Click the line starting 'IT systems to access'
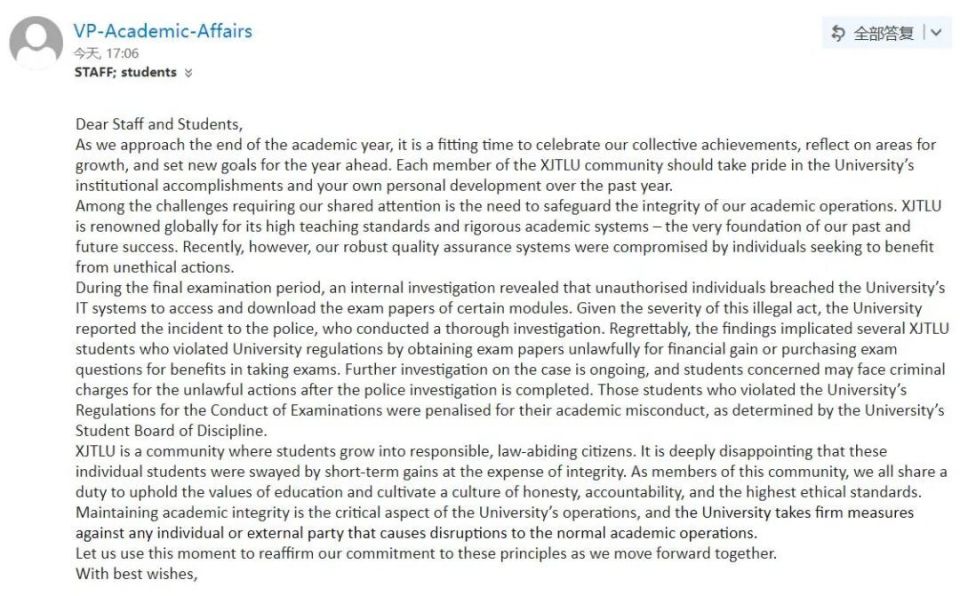Viewport: 960px width, 596px height. coord(498,308)
